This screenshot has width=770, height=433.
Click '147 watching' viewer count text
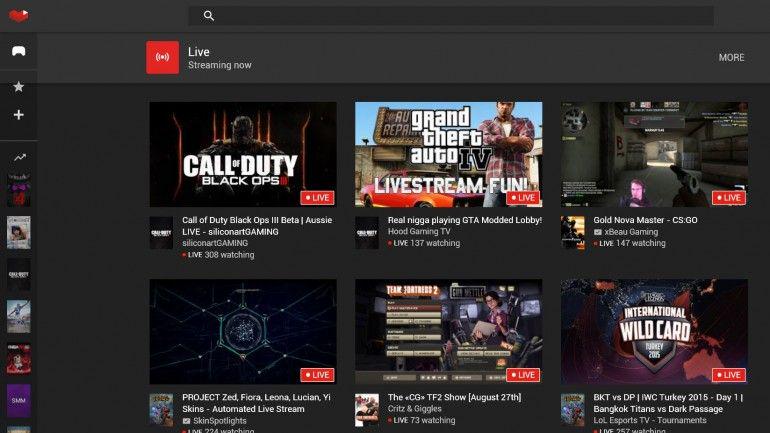pyautogui.click(x=640, y=243)
